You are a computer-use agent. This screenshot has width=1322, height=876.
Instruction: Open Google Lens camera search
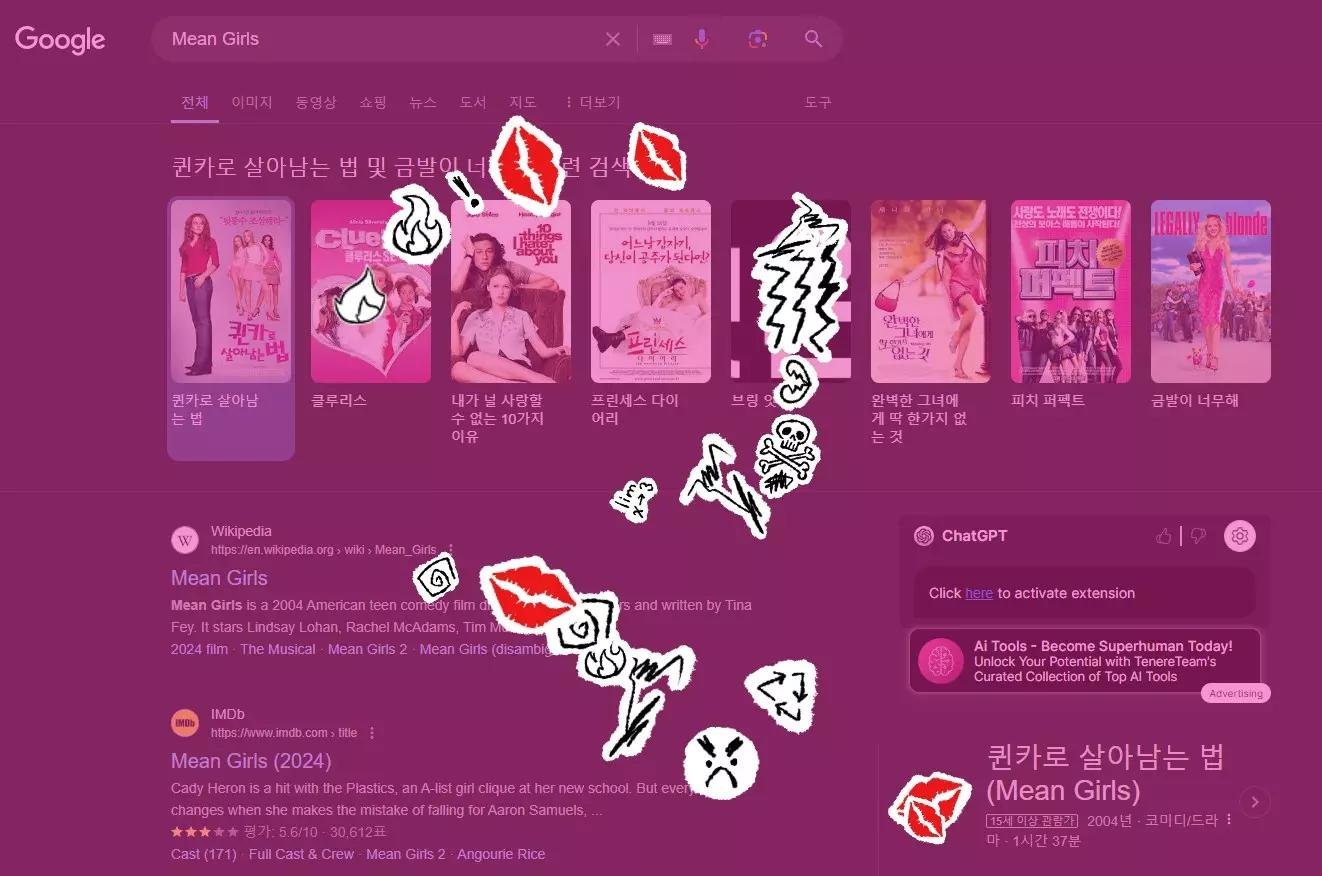coord(757,38)
